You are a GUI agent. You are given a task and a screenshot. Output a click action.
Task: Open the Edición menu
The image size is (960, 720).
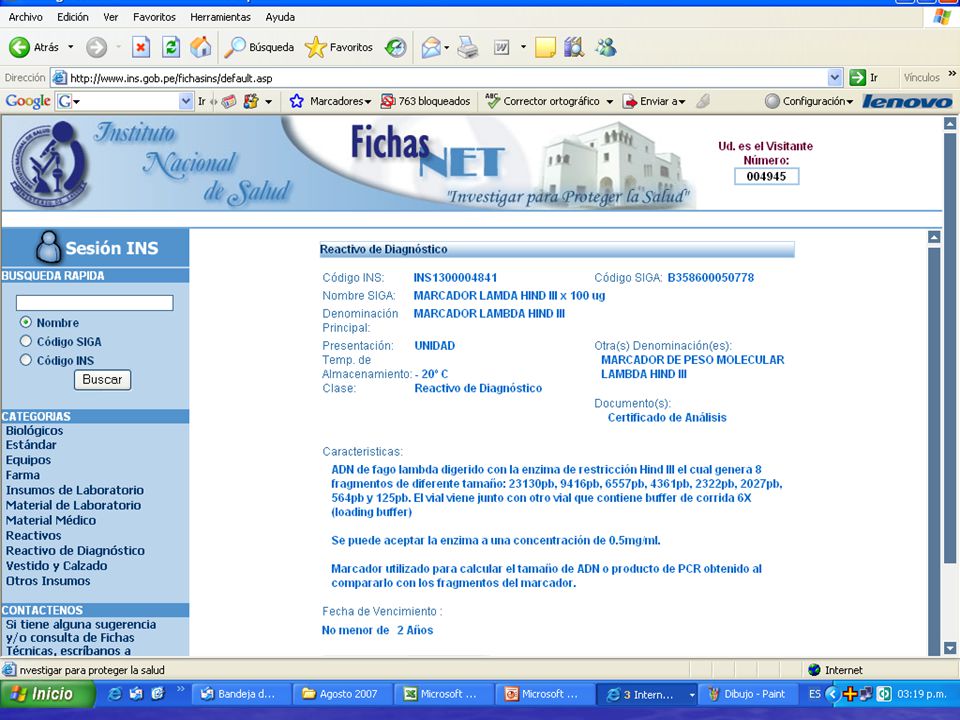coord(73,17)
